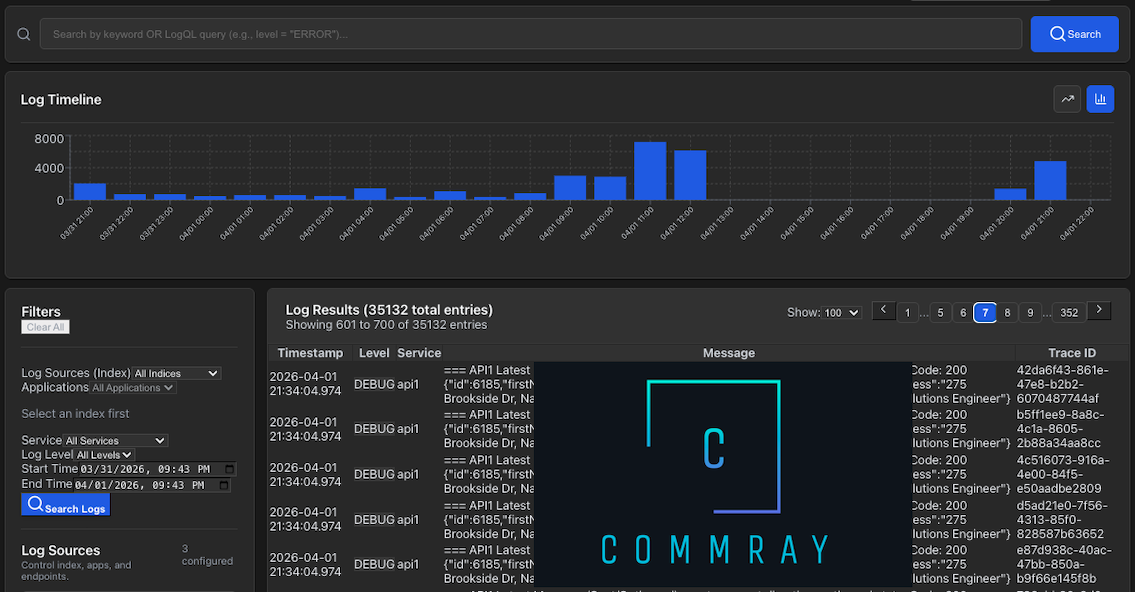The height and width of the screenshot is (592, 1135).
Task: Open the All Services dropdown
Action: point(116,440)
